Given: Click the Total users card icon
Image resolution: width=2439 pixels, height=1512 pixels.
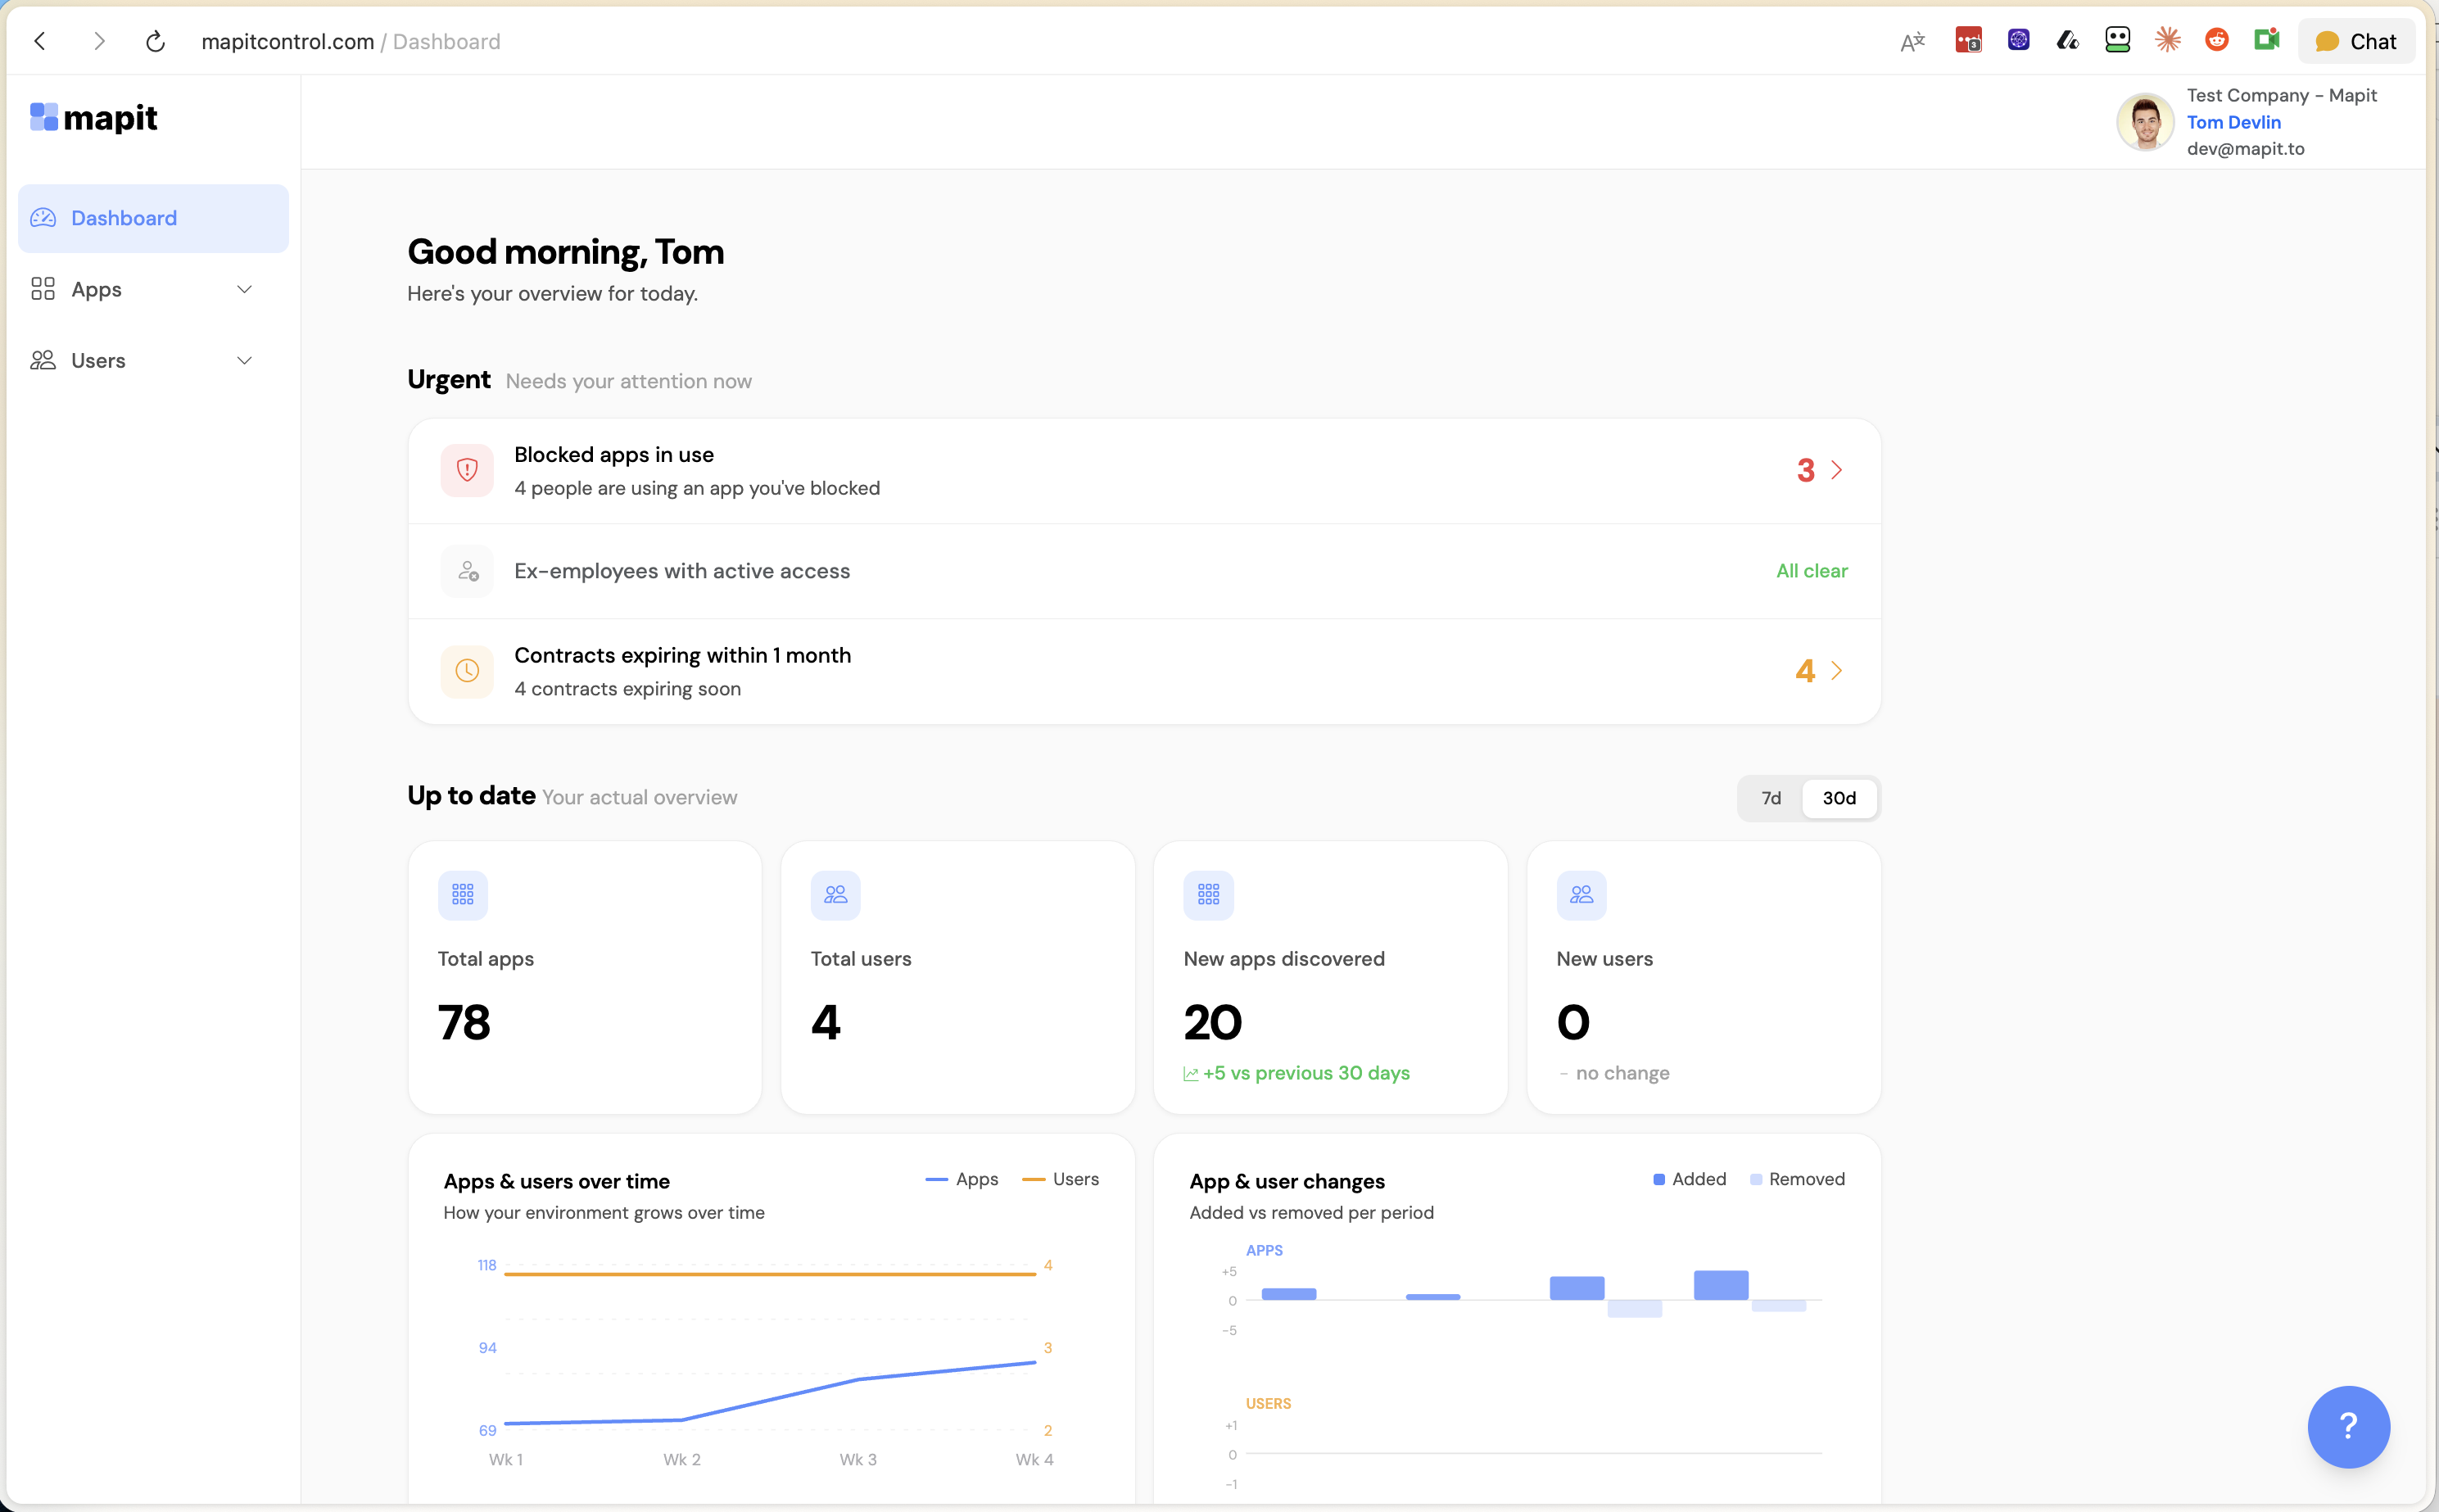Looking at the screenshot, I should coord(835,895).
